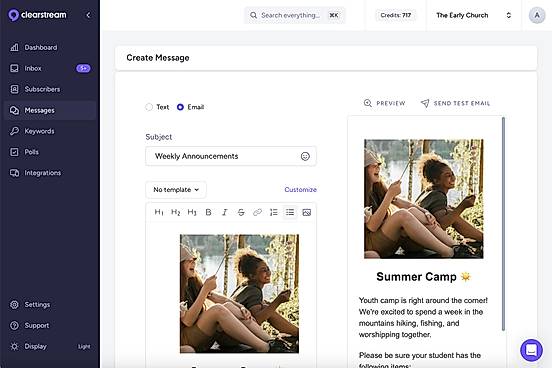Click the Summer Camp heading in preview
Screen dimensions: 552x368
pos(424,277)
